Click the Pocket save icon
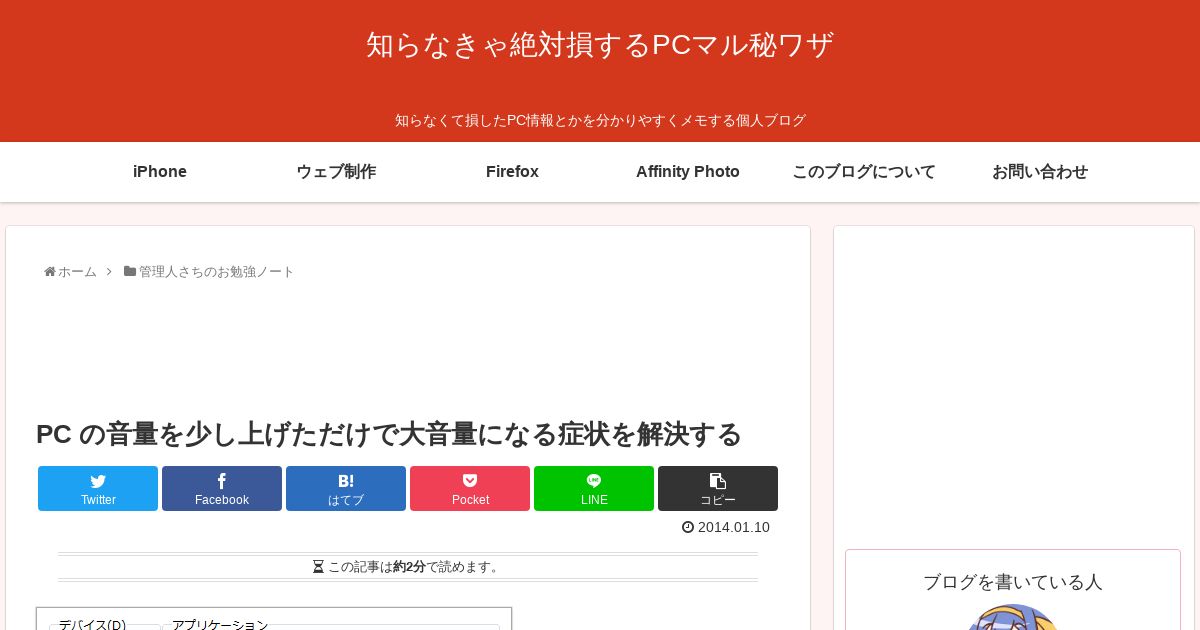 click(x=470, y=481)
